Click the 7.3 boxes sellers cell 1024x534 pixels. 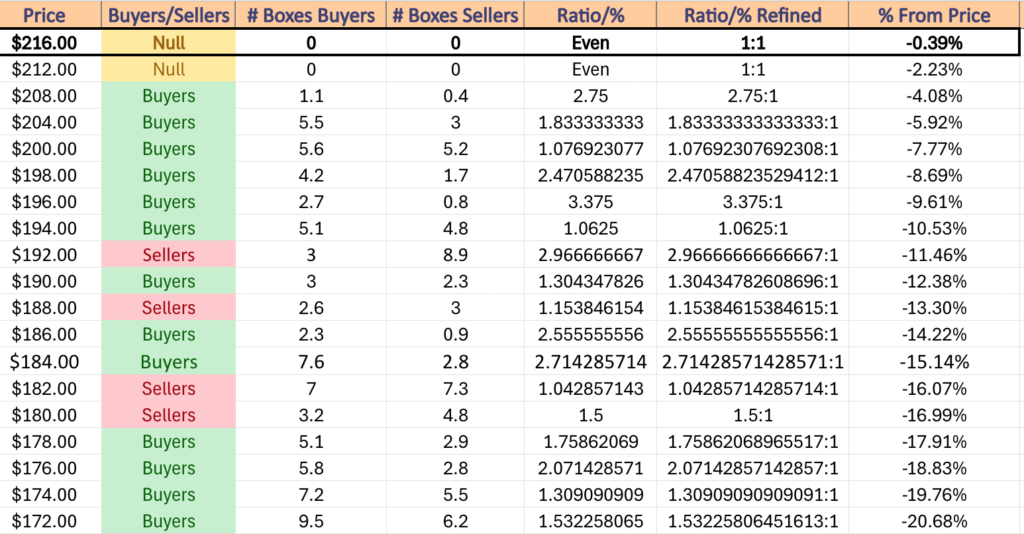[455, 388]
